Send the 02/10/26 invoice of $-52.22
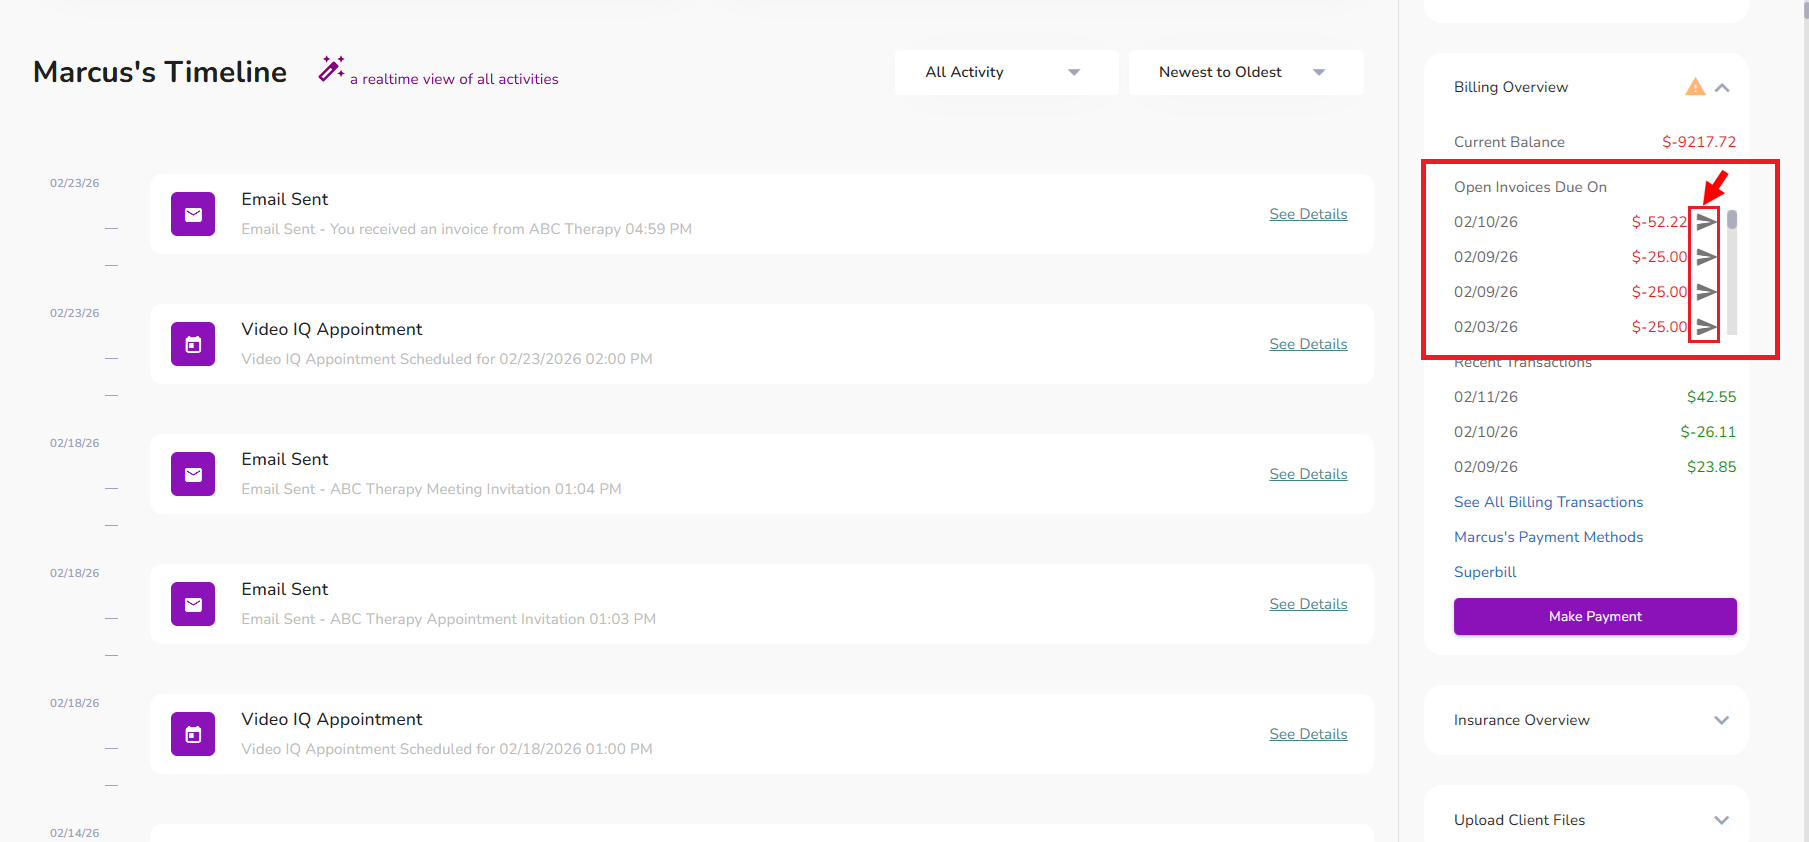This screenshot has height=842, width=1809. (1706, 222)
